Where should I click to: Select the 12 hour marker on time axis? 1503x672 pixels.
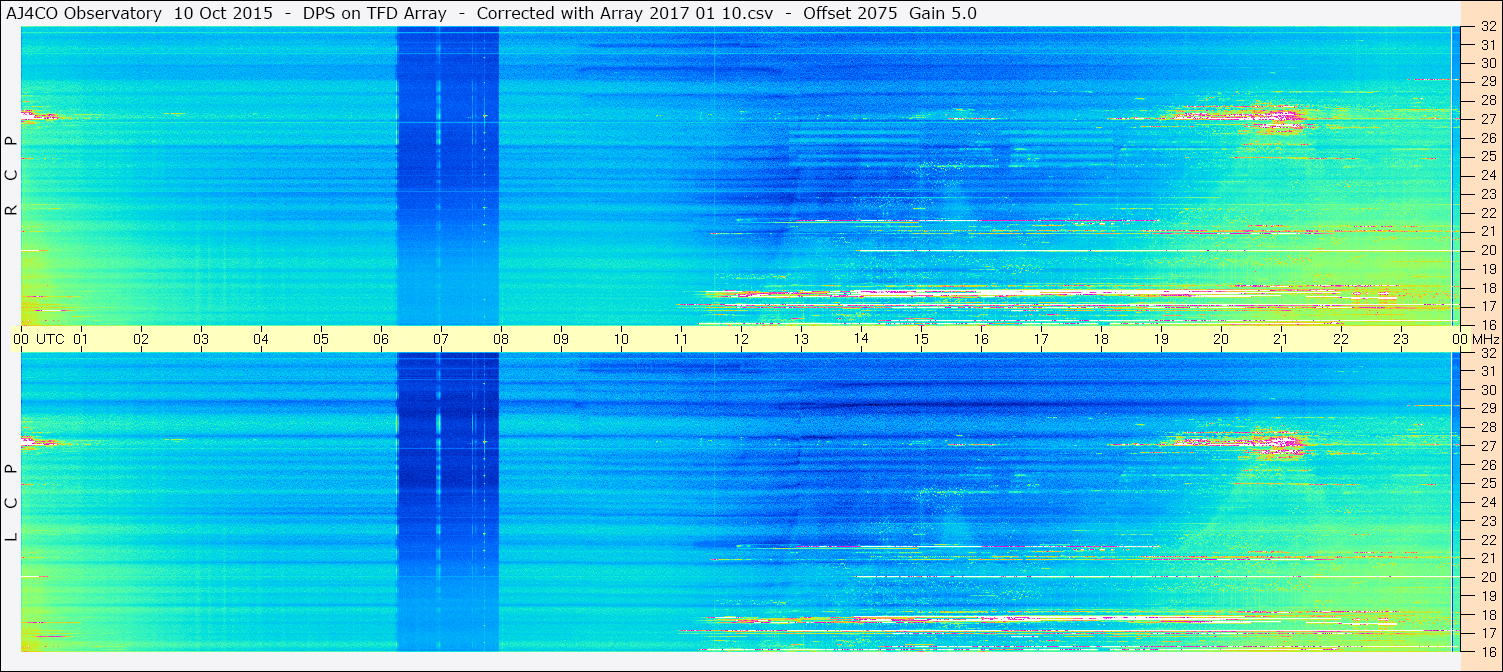pos(741,339)
